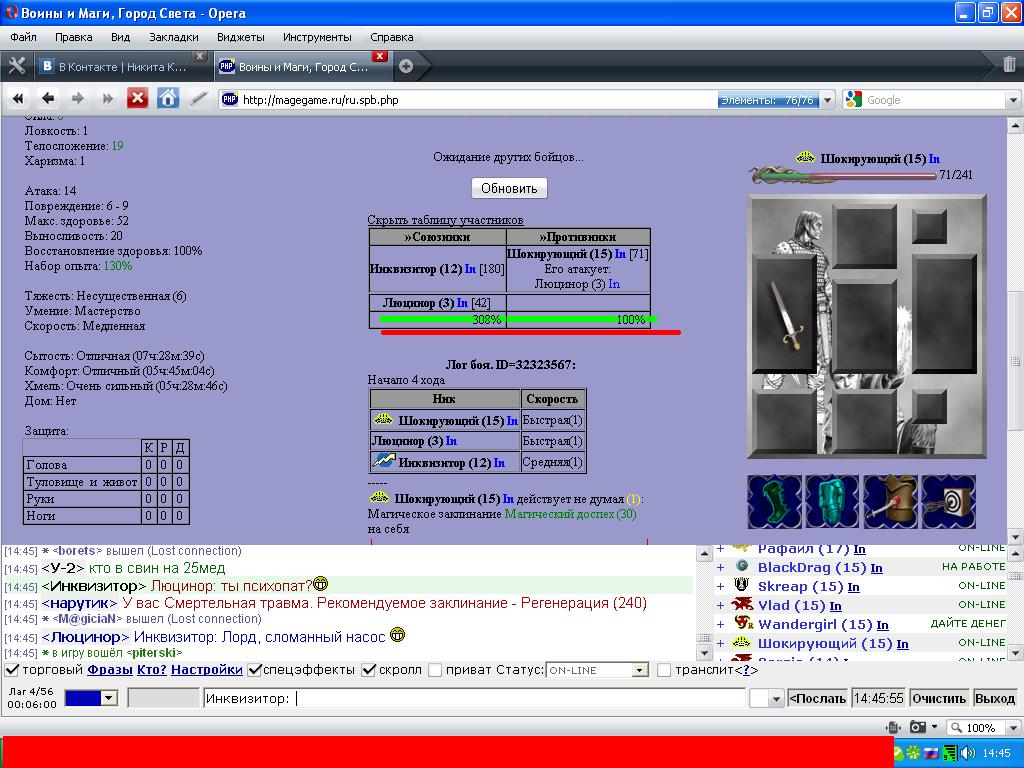
Task: Click the rewind navigation button
Action: pyautogui.click(x=18, y=99)
